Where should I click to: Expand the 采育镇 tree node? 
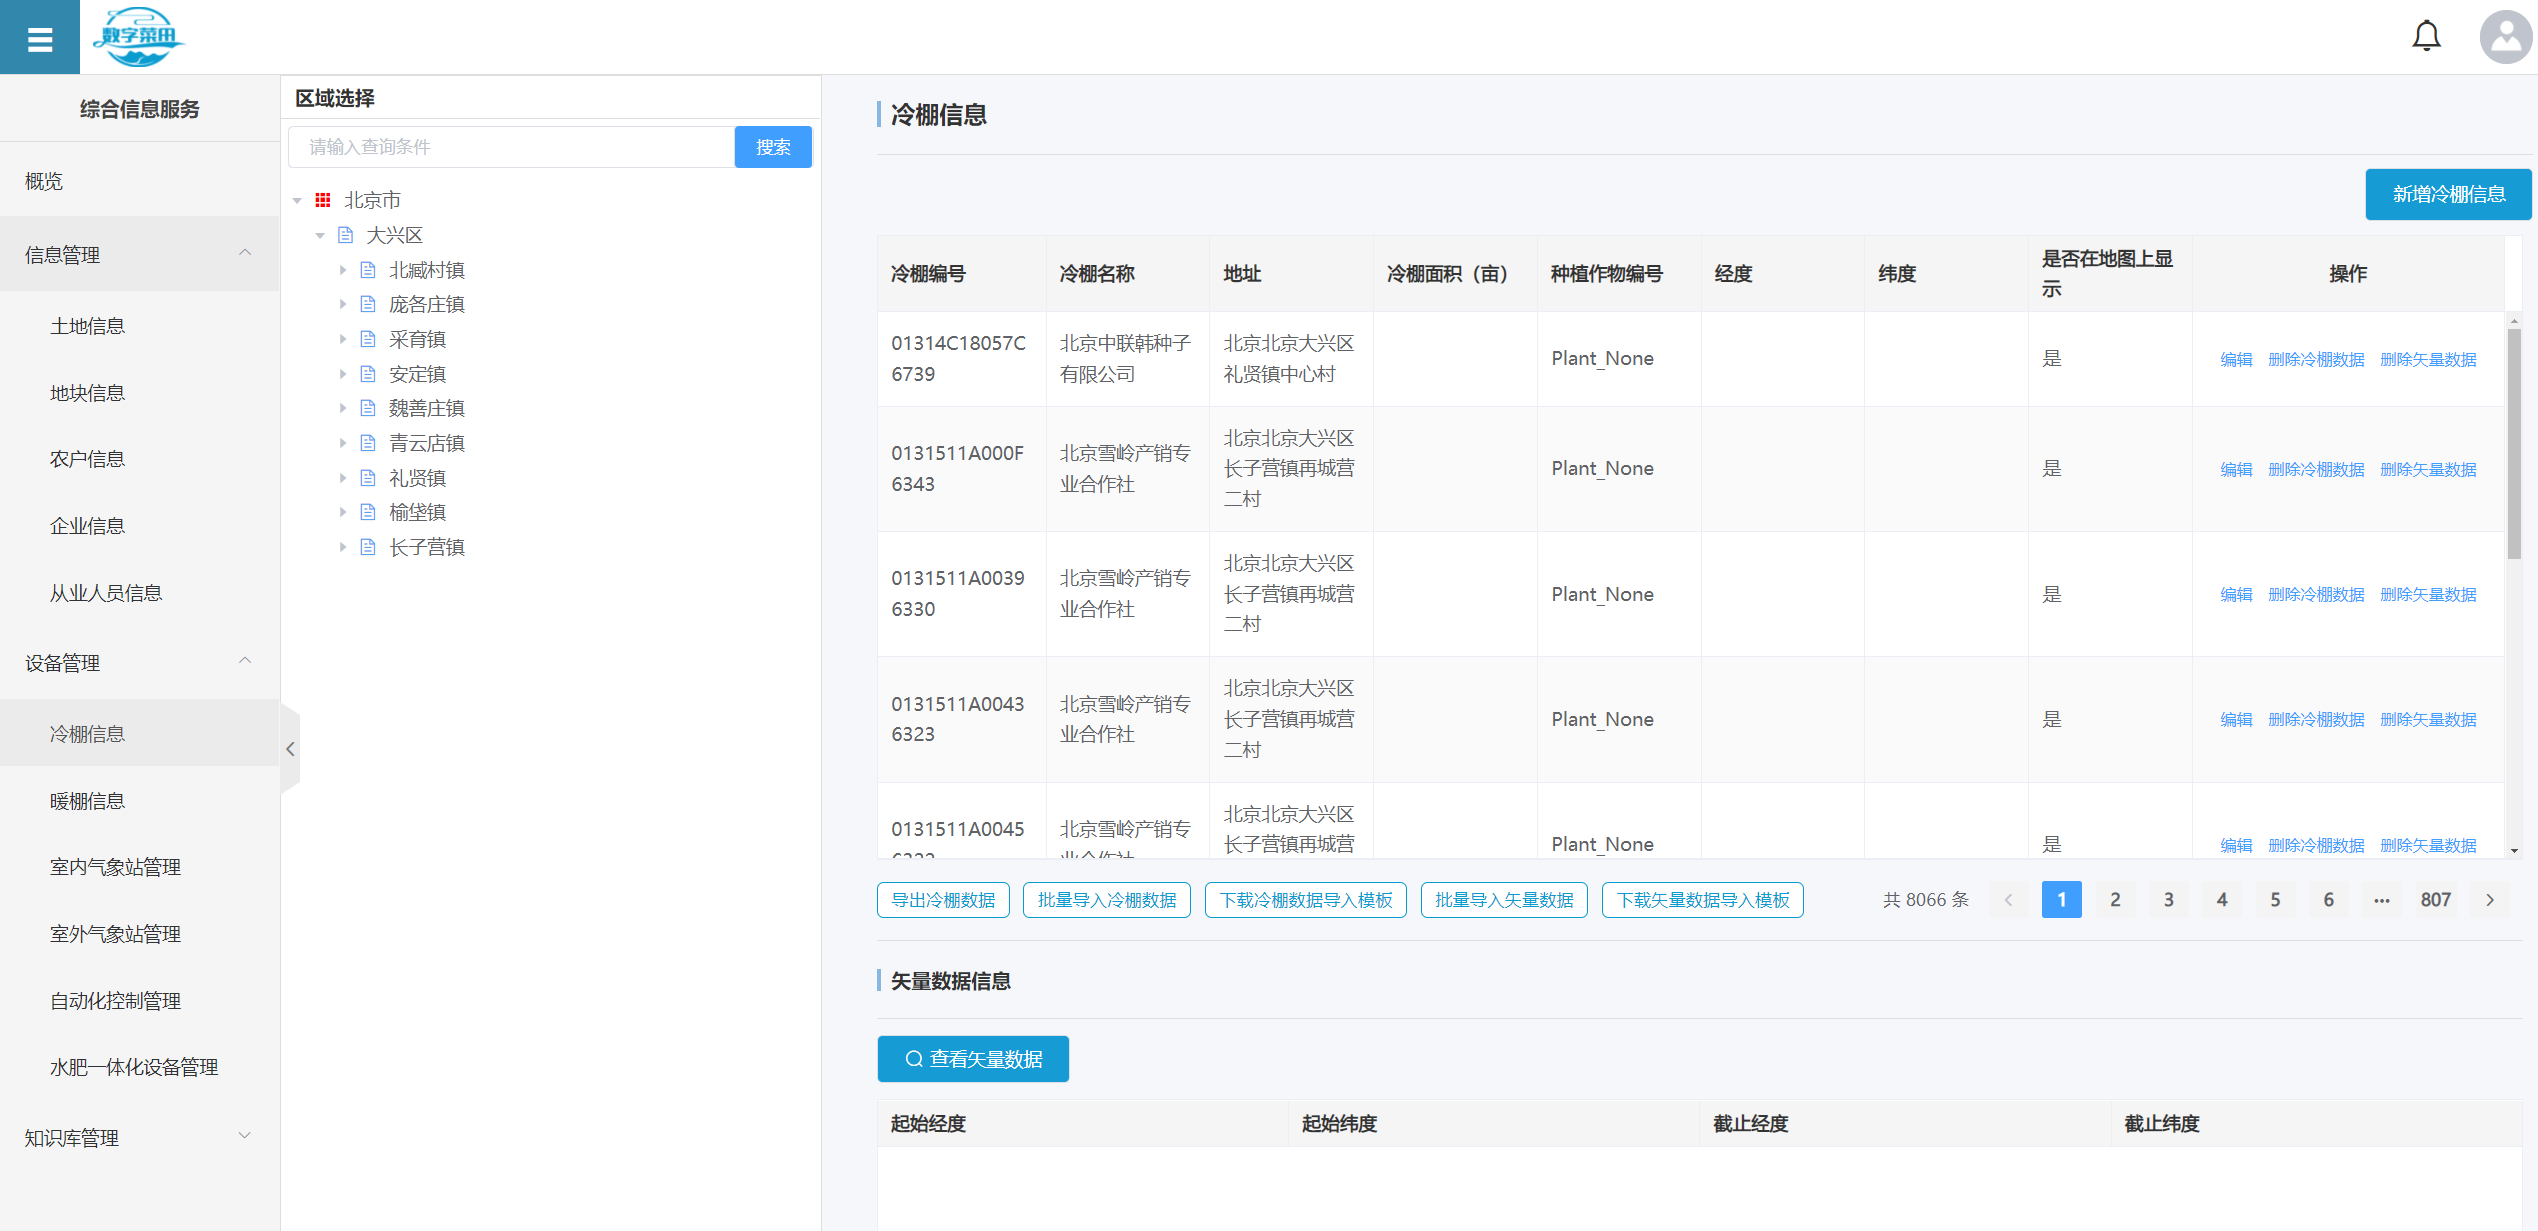(342, 339)
